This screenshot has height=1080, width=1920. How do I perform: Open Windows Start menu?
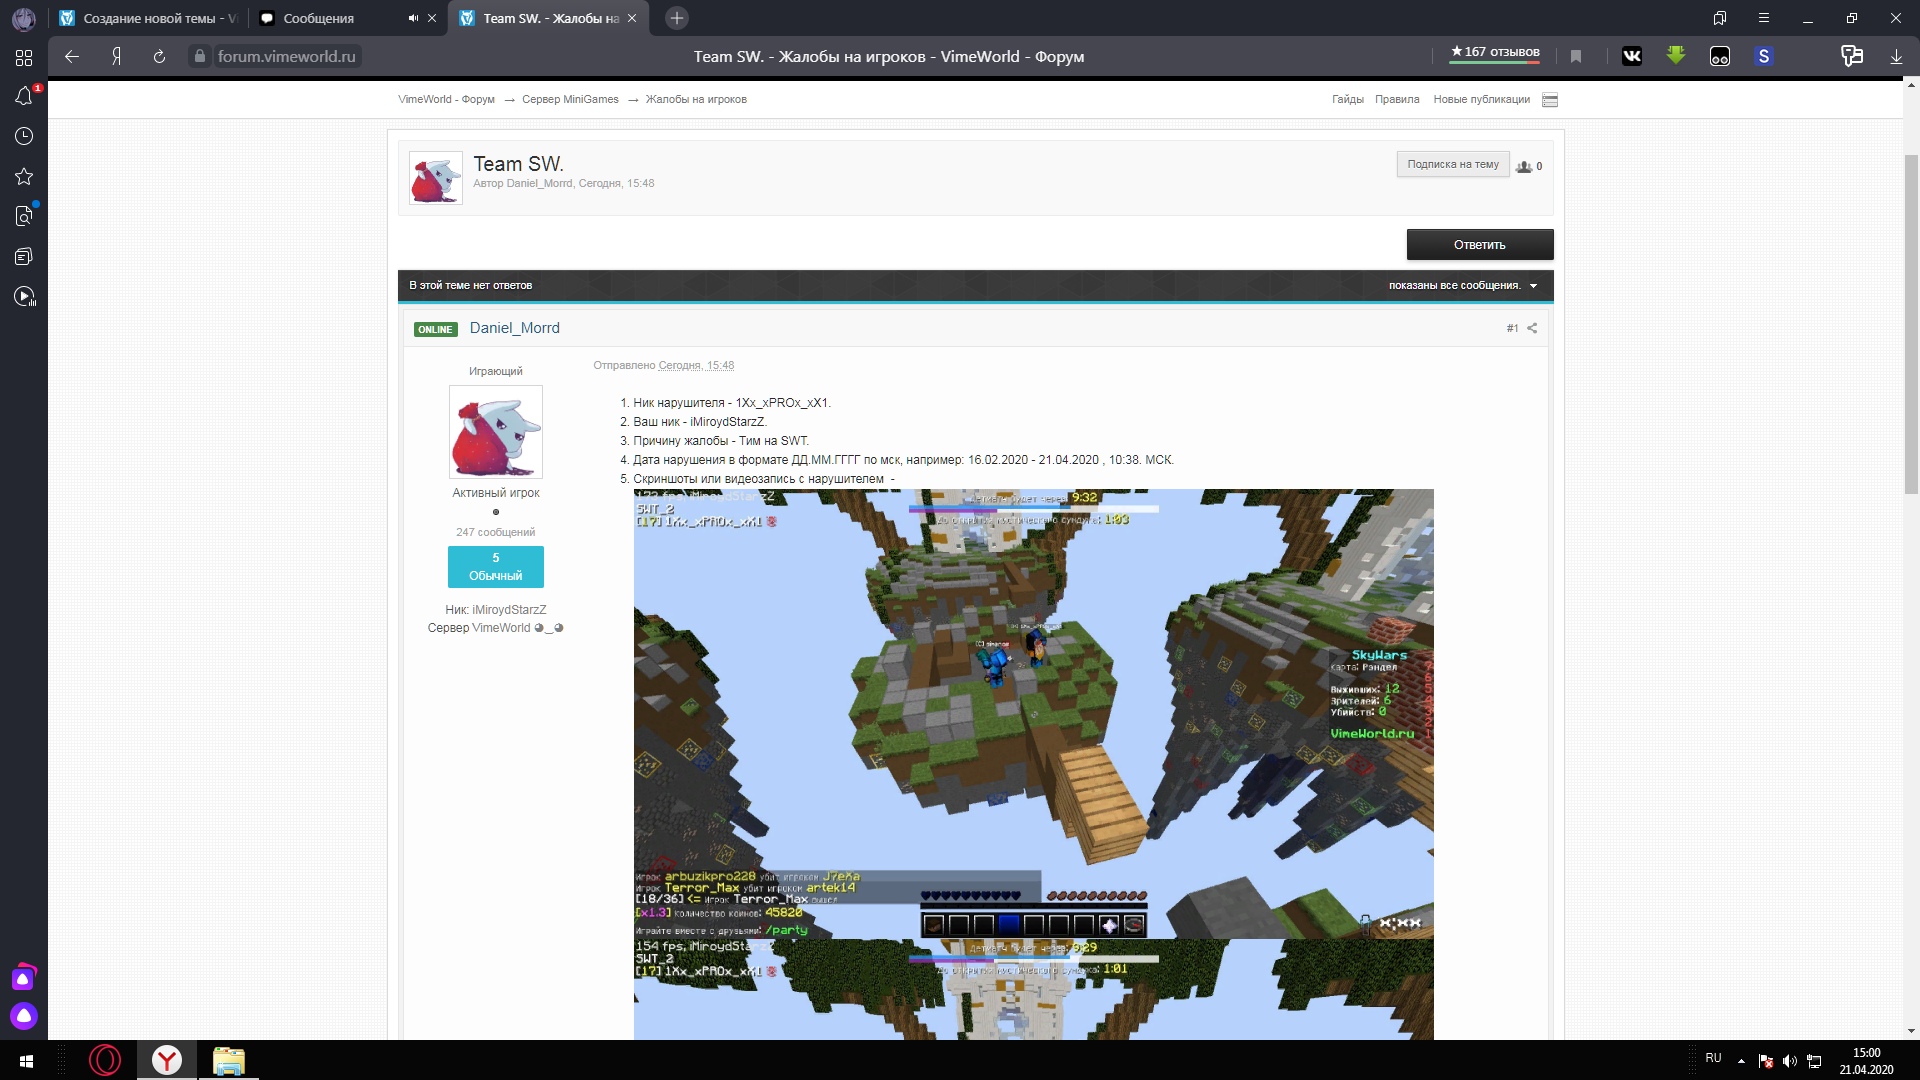pyautogui.click(x=27, y=1060)
